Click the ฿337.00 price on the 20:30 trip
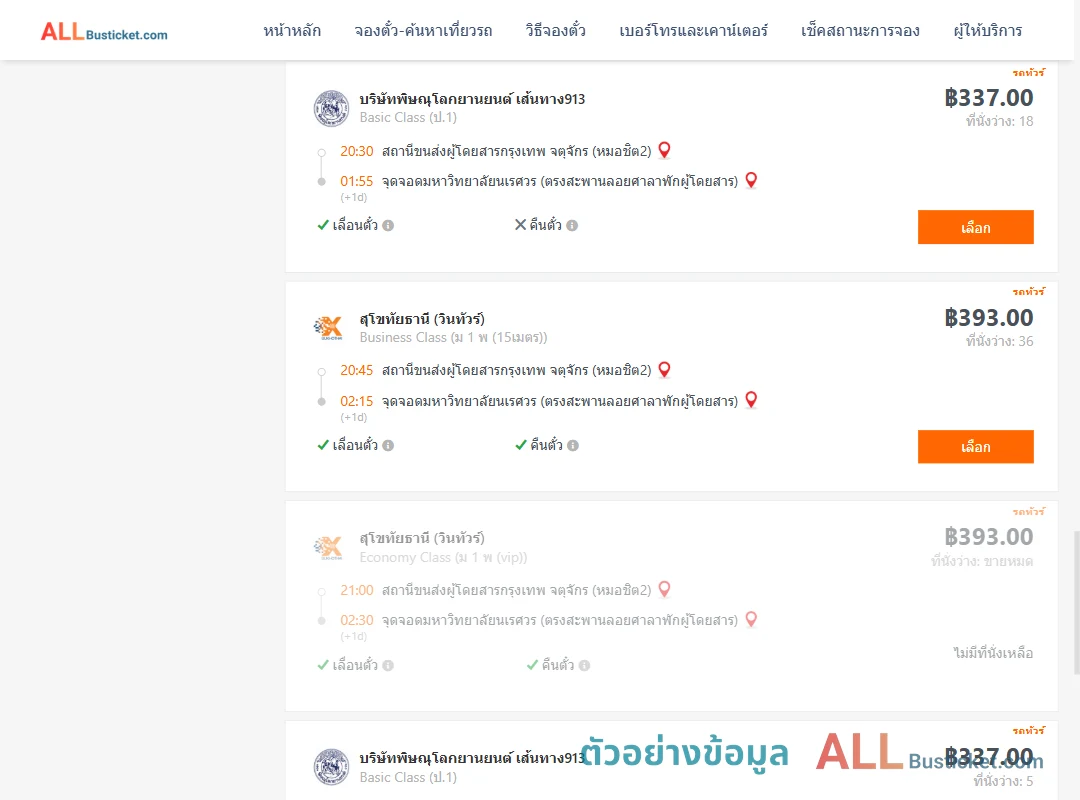Viewport: 1080px width, 800px height. coord(988,98)
